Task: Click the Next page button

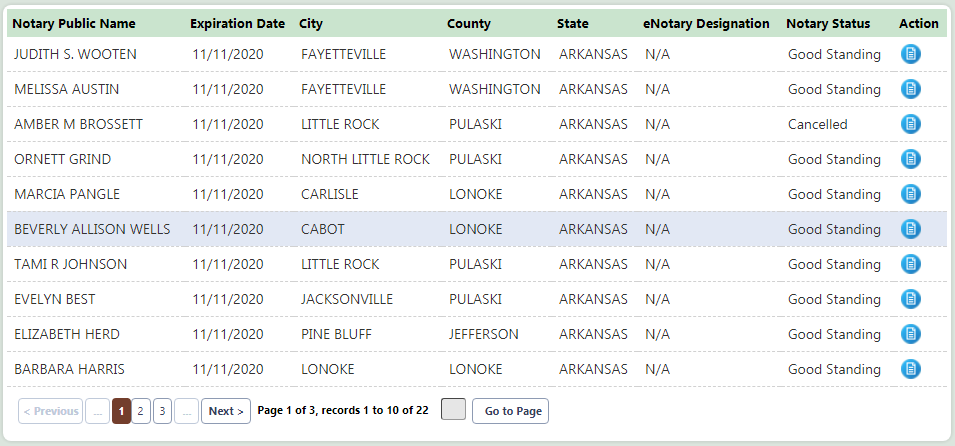Action: (226, 411)
